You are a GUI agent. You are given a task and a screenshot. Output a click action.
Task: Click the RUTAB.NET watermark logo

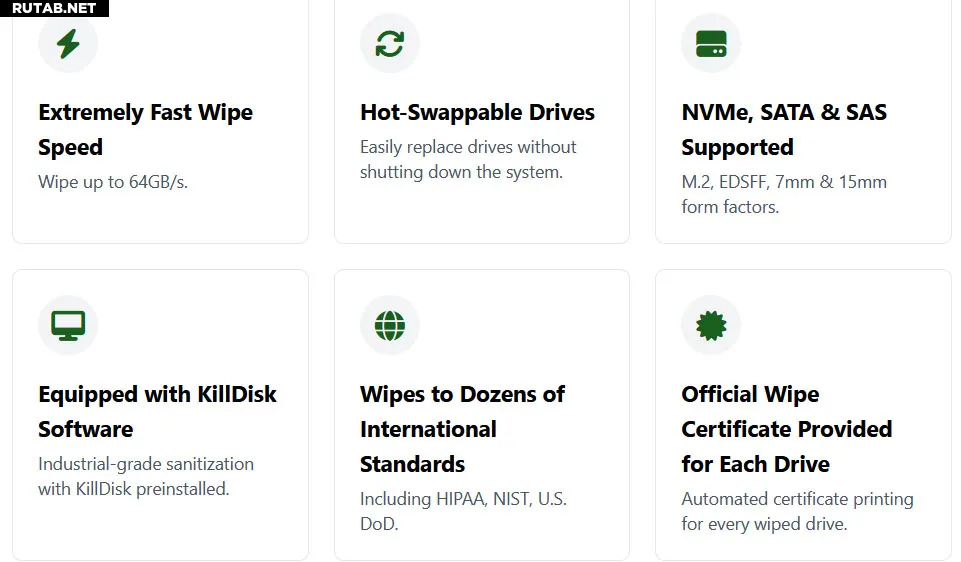pyautogui.click(x=54, y=8)
